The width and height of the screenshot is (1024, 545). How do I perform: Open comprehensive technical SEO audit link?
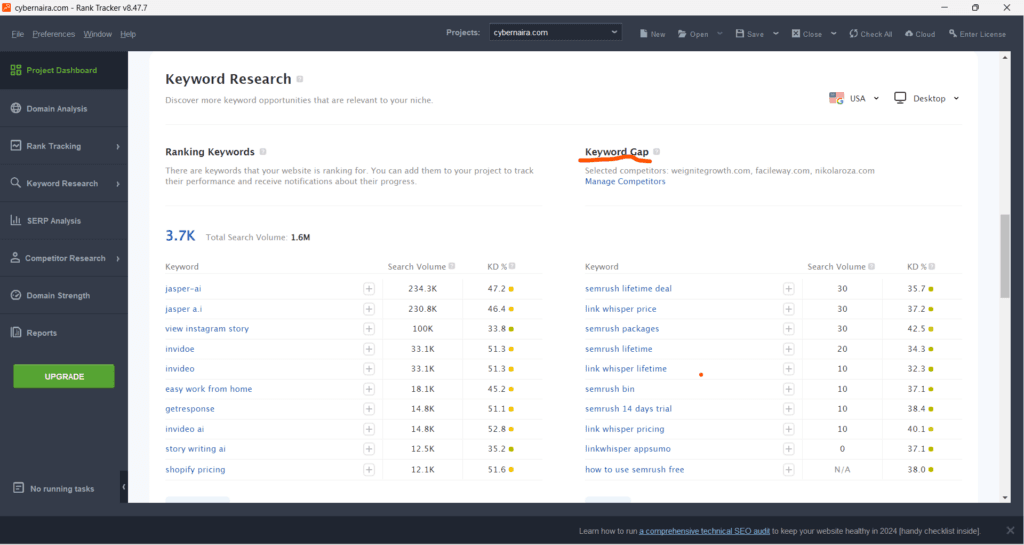[x=704, y=531]
